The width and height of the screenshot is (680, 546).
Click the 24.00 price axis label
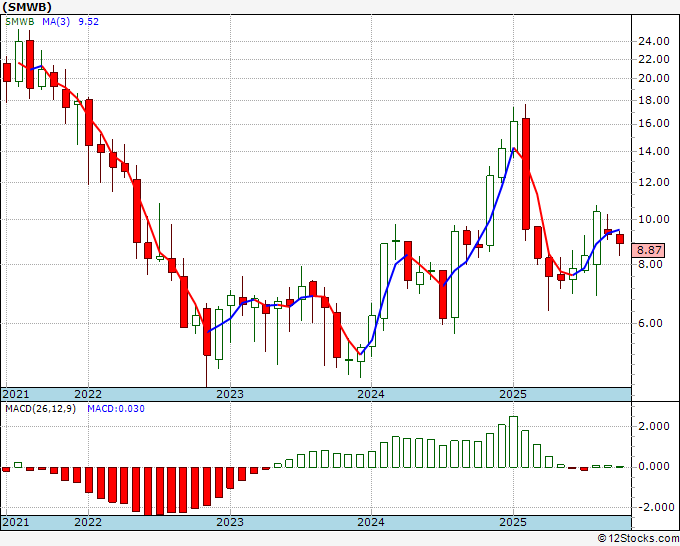pos(654,42)
